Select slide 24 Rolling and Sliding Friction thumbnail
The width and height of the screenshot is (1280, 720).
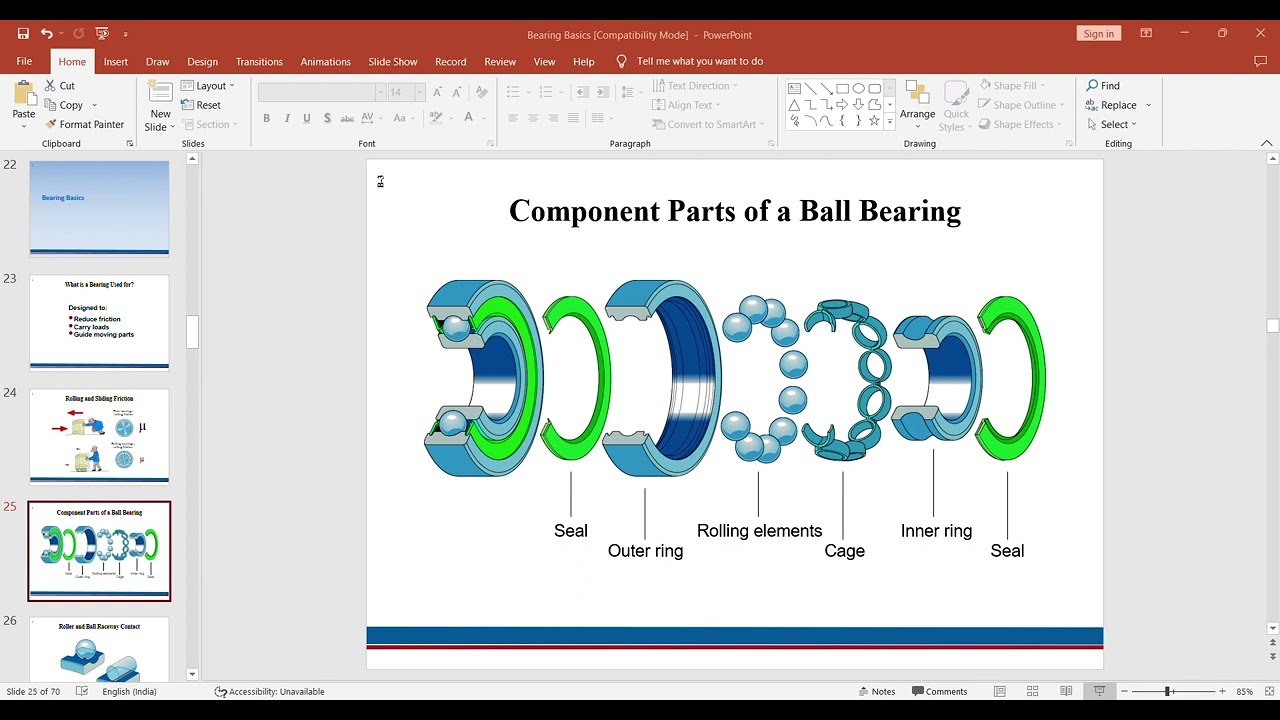tap(99, 436)
